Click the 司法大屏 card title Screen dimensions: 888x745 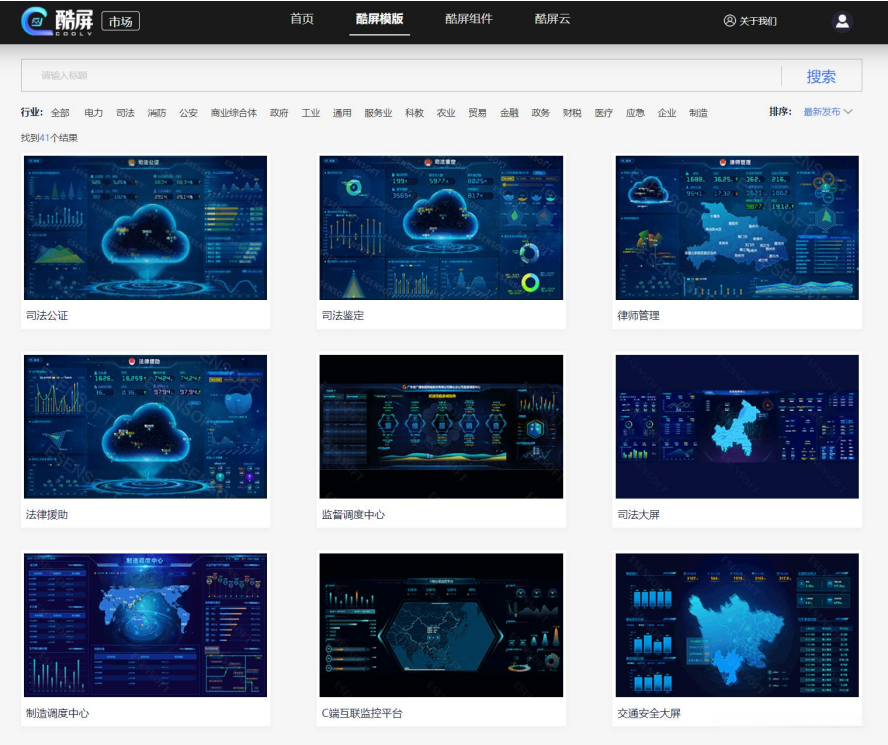point(638,514)
